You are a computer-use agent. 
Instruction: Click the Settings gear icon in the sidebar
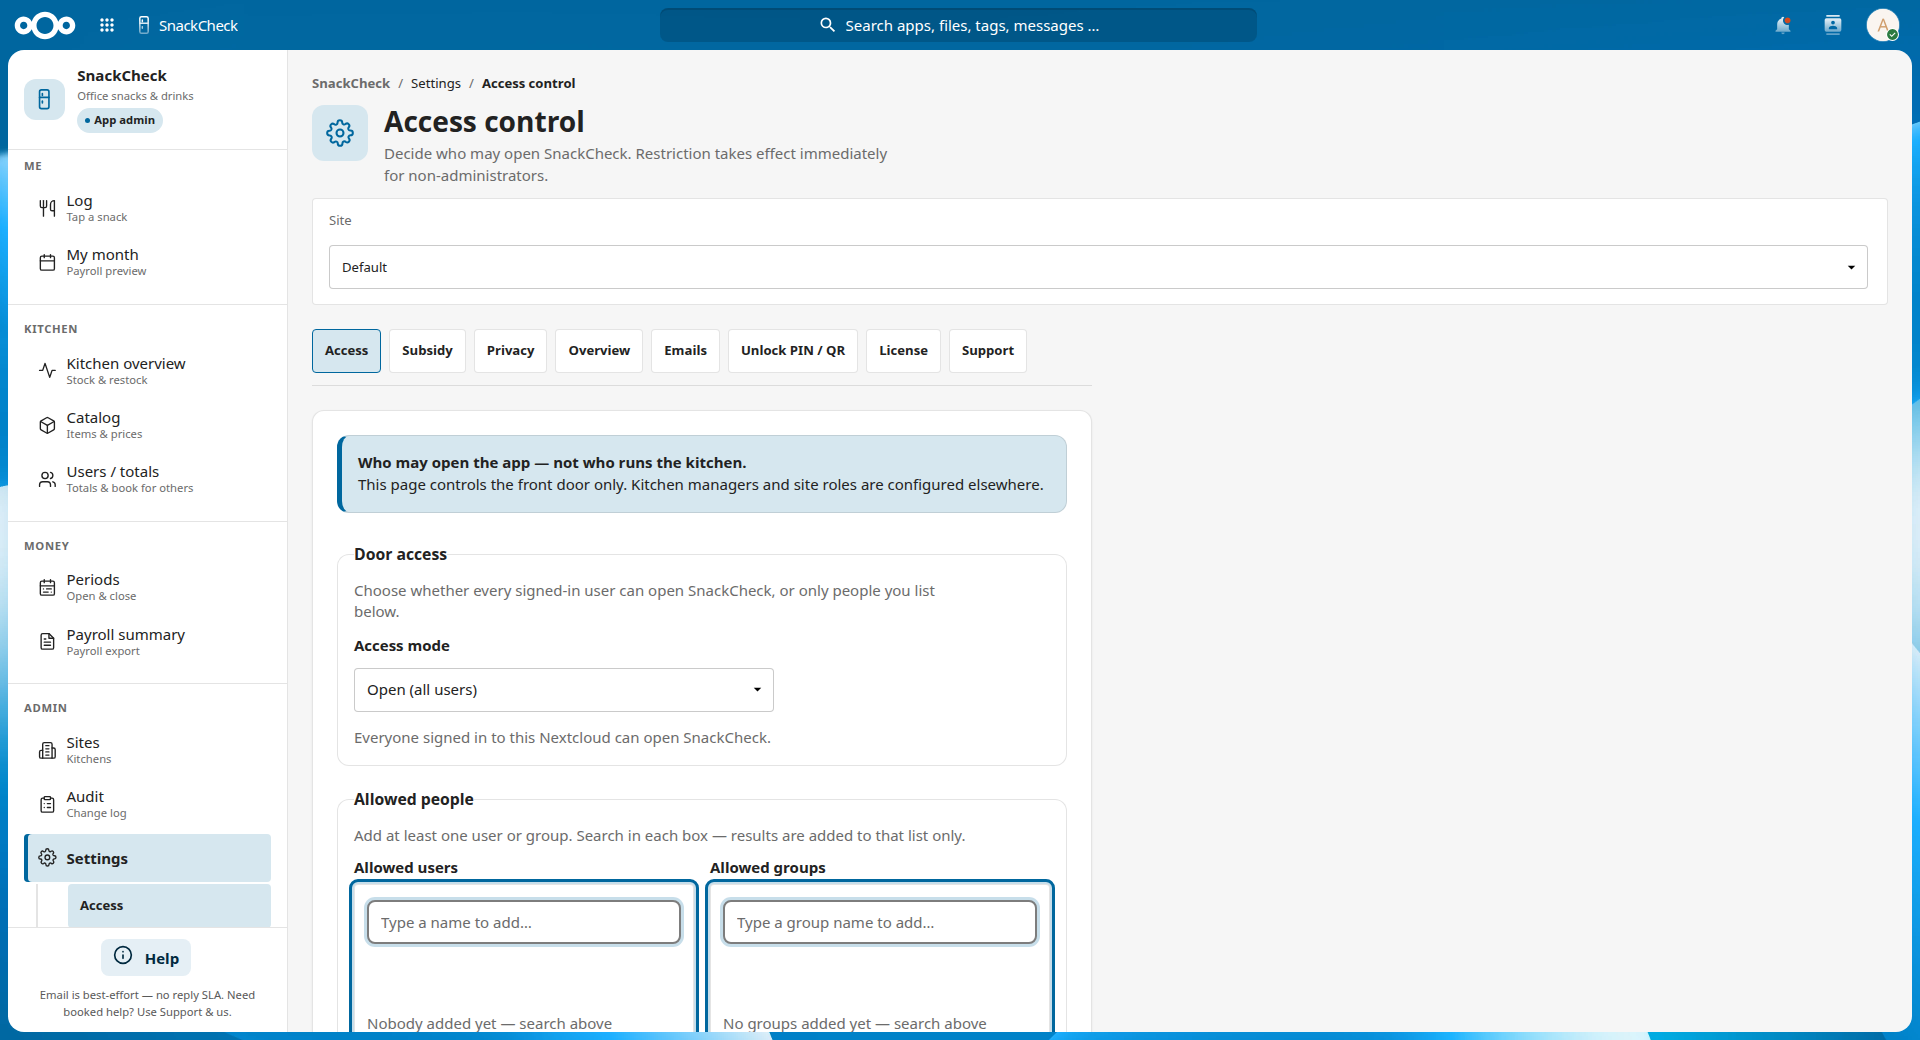[x=47, y=858]
